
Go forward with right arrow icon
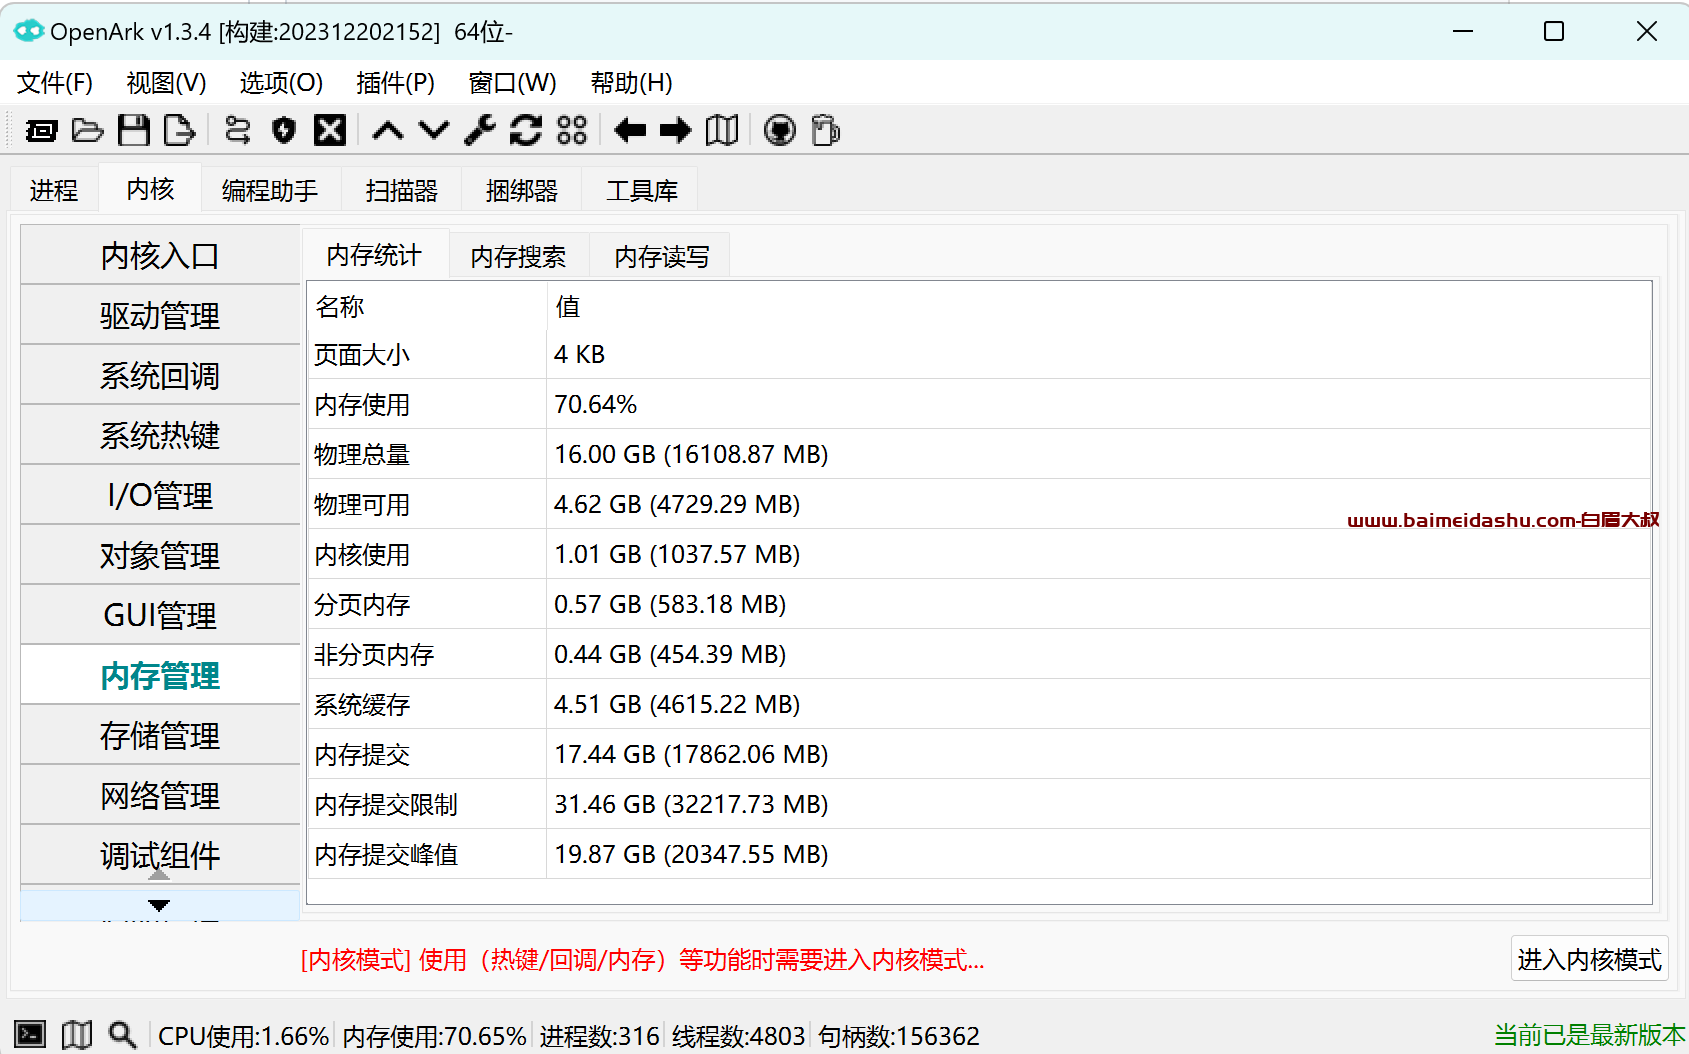coord(676,130)
